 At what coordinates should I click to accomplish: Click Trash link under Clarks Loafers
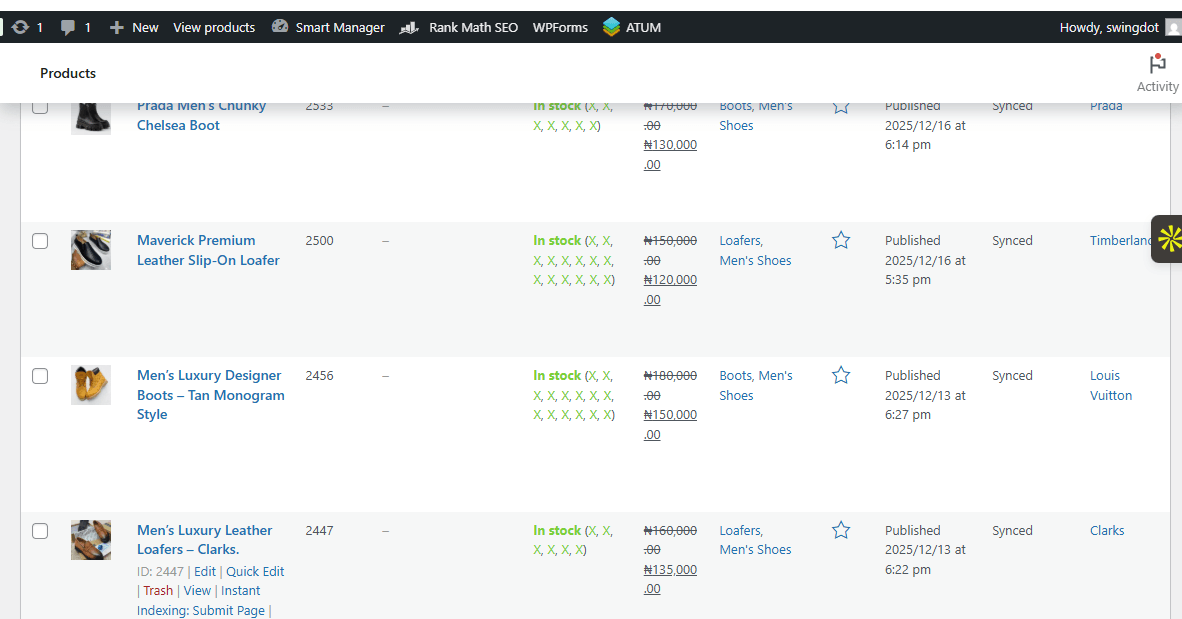(158, 590)
